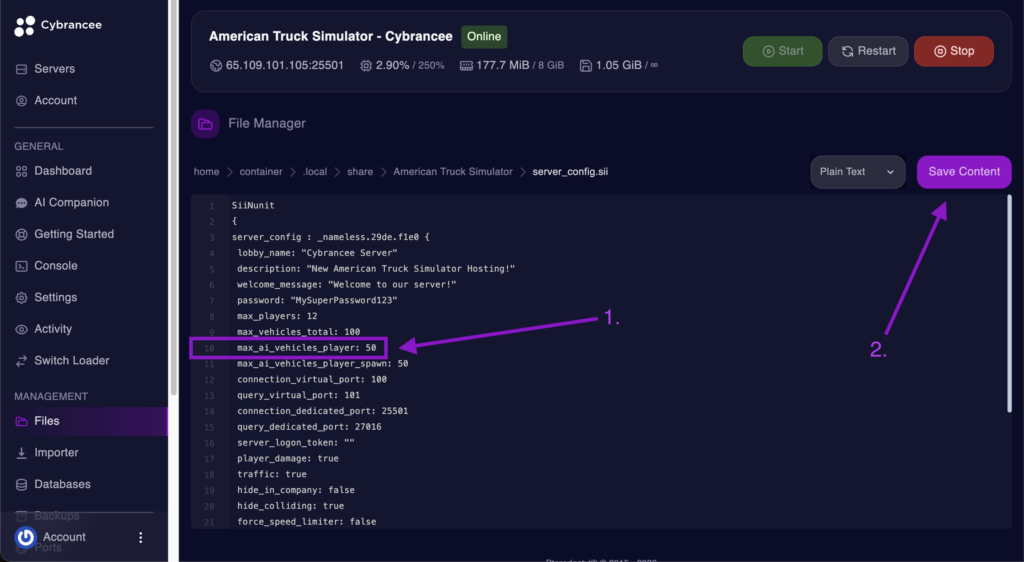
Task: Stop the server
Action: [953, 51]
